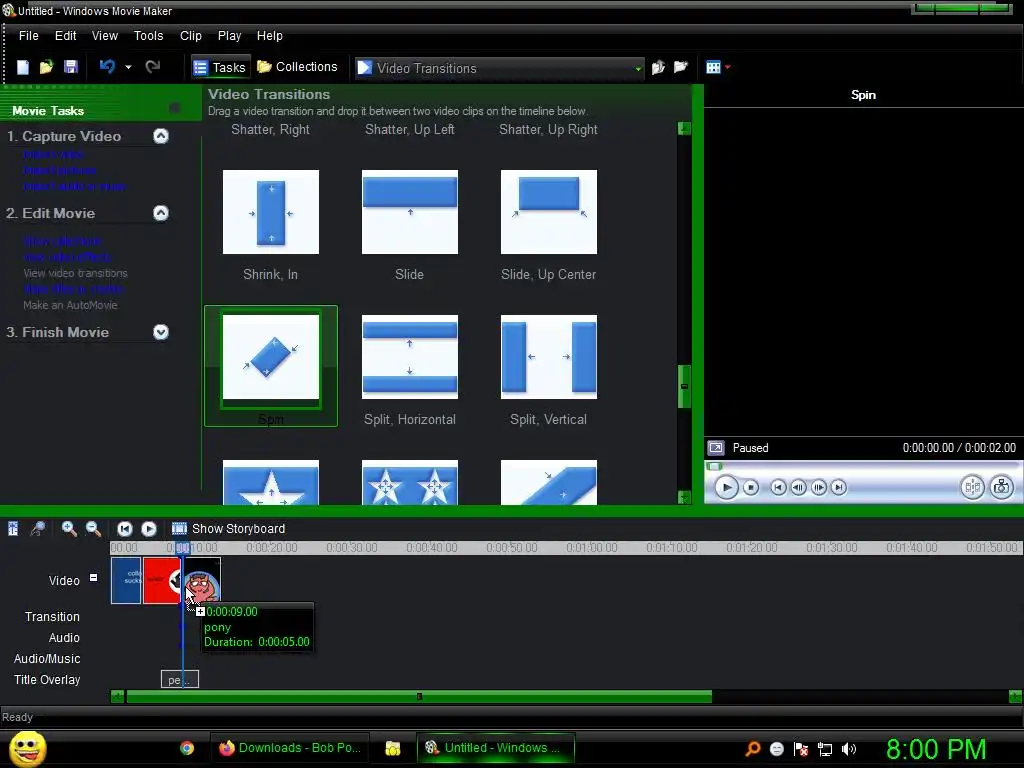Open Set Audio Levels timeline icon
Screen dimensions: 1024x768
pos(13,528)
